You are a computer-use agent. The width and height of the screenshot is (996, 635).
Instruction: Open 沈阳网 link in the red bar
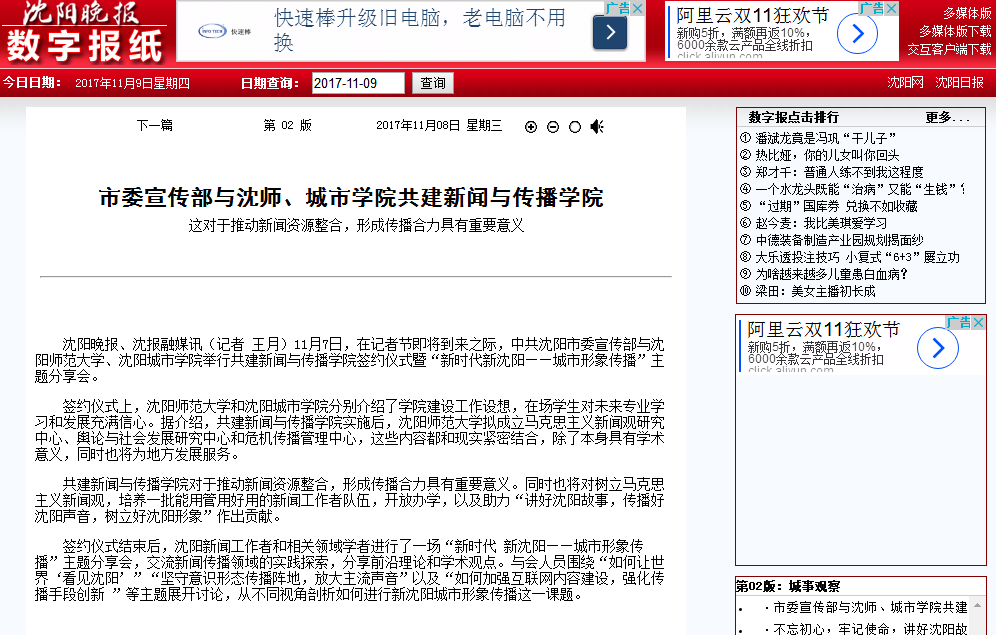905,82
